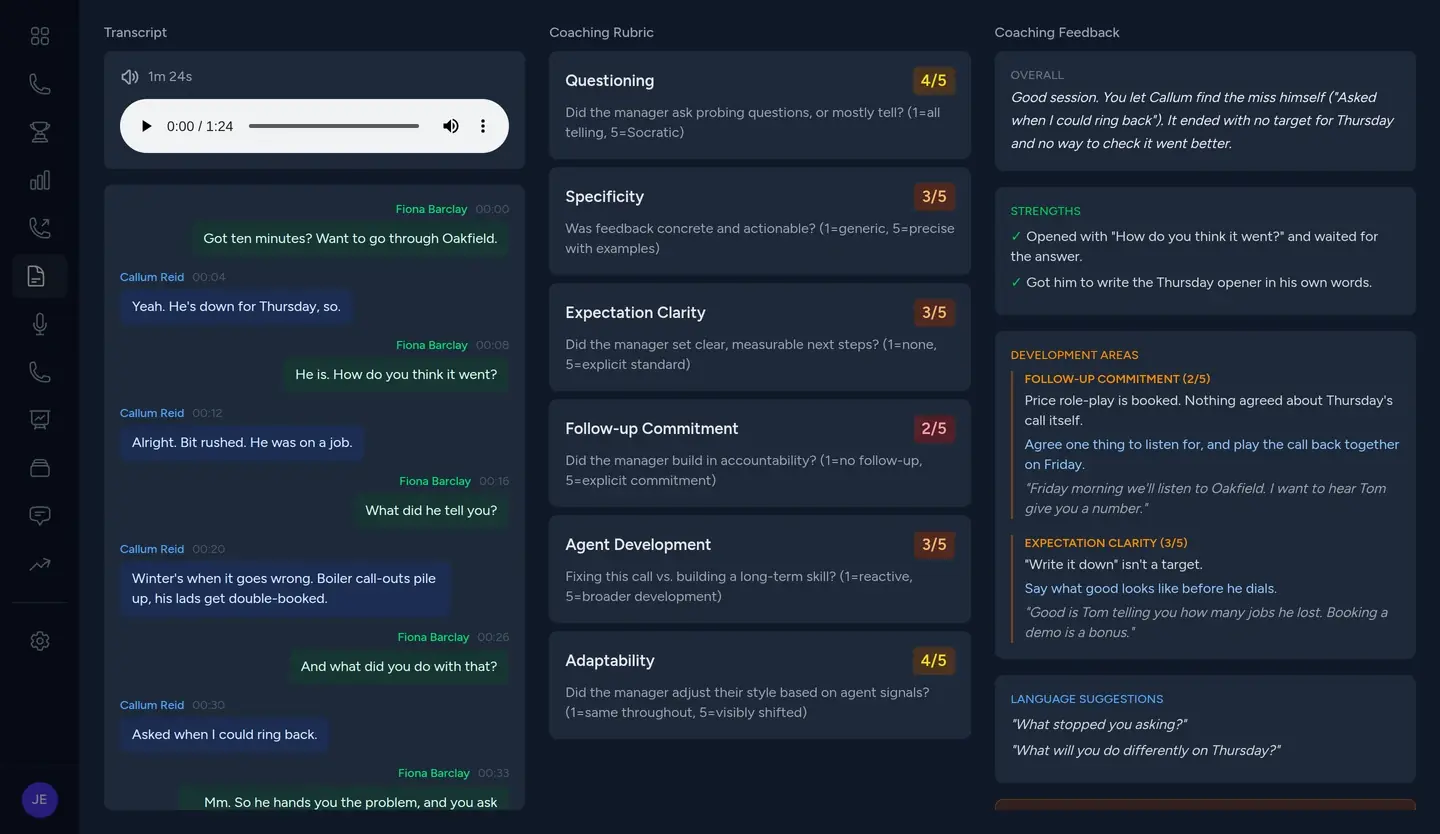Click "Say what good looks like before he dials."
The image size is (1440, 834).
(x=1151, y=589)
